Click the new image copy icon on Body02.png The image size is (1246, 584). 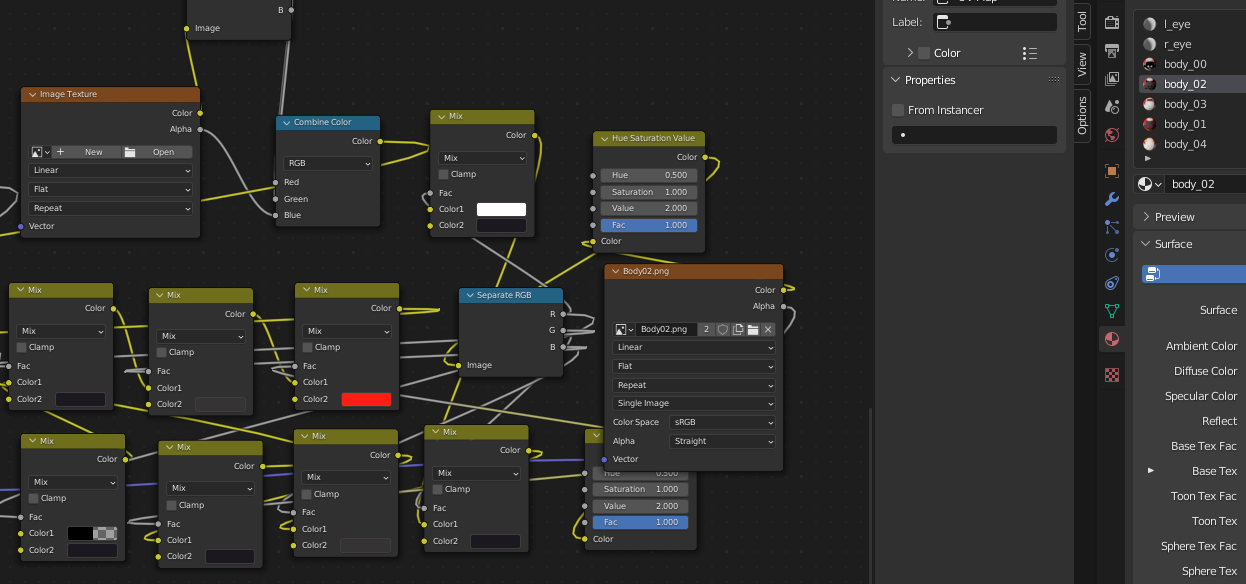738,329
